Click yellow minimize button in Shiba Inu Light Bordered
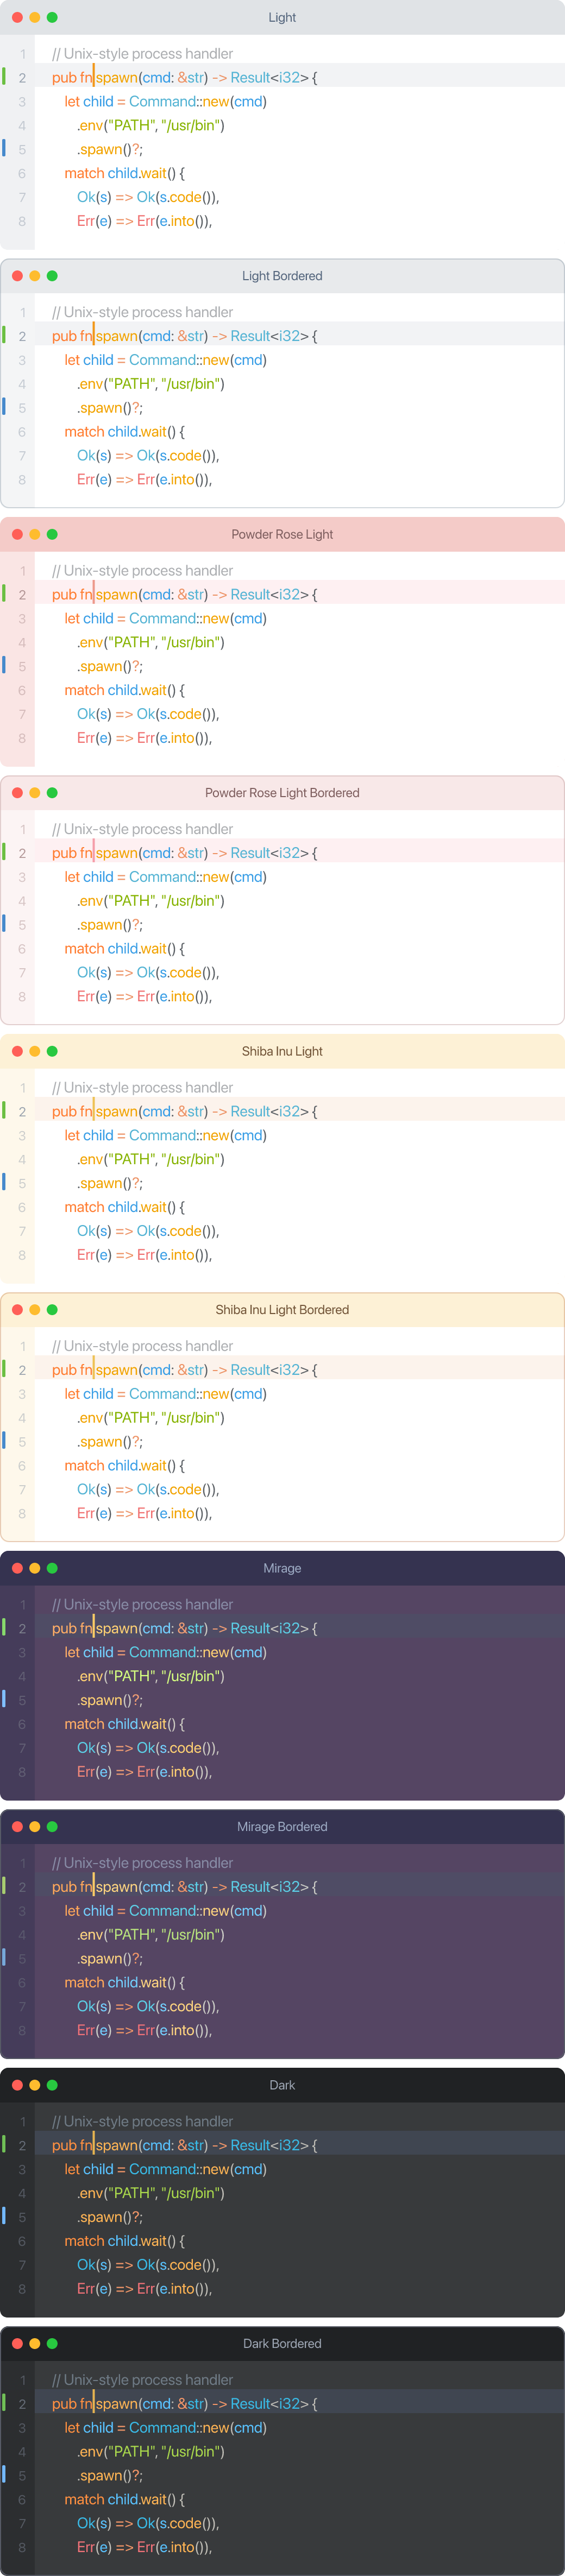Viewport: 565px width, 2576px height. click(35, 1309)
